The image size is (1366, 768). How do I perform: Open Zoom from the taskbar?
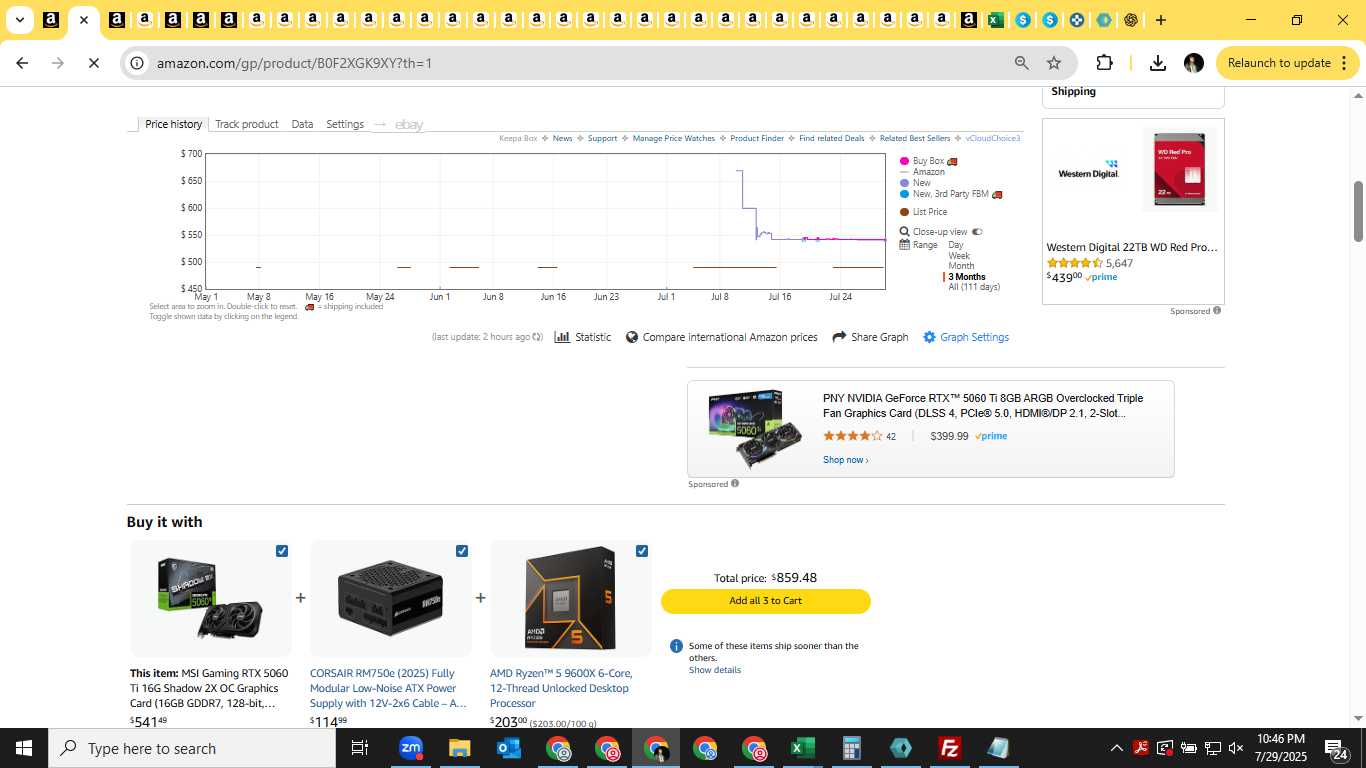(x=411, y=748)
